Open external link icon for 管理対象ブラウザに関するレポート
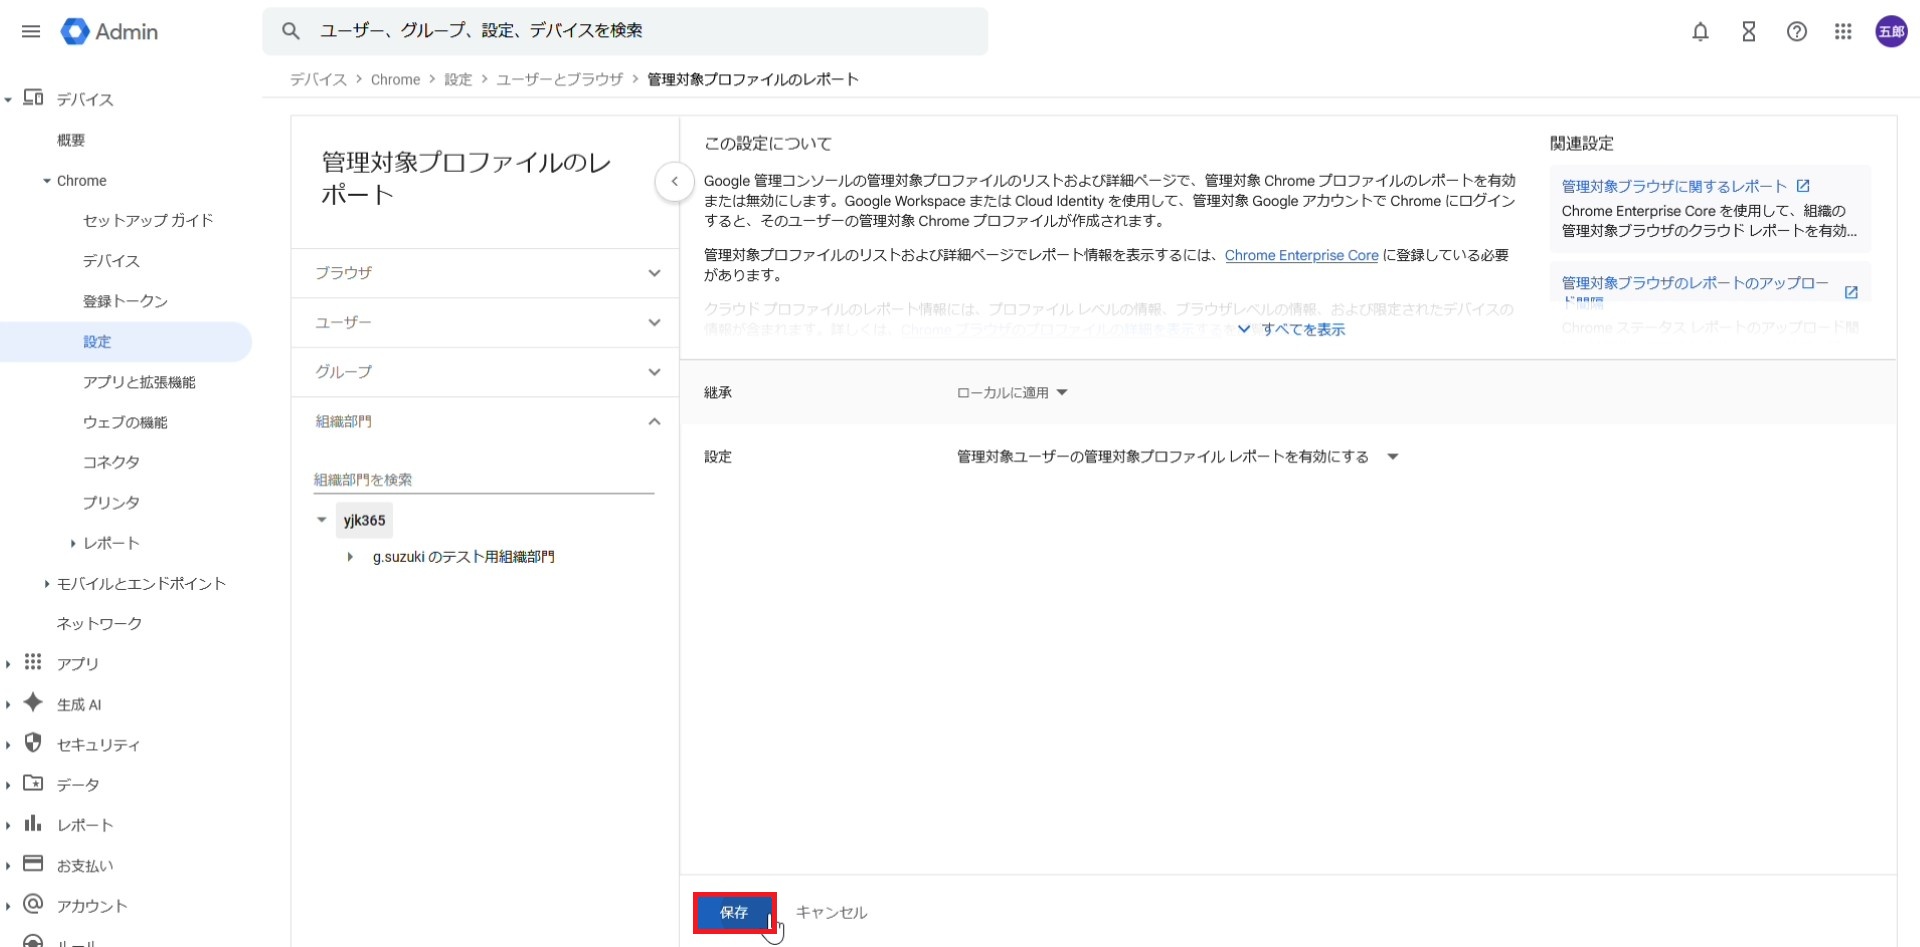The width and height of the screenshot is (1920, 947). tap(1803, 186)
